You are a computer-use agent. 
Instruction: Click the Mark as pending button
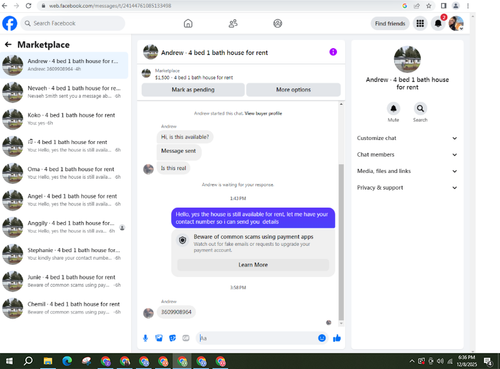(x=193, y=90)
